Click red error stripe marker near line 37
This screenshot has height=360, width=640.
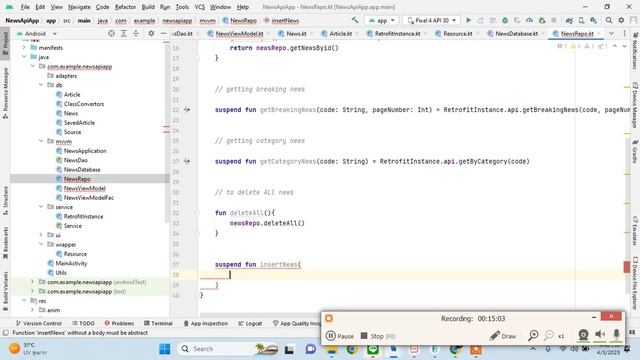pos(627,267)
